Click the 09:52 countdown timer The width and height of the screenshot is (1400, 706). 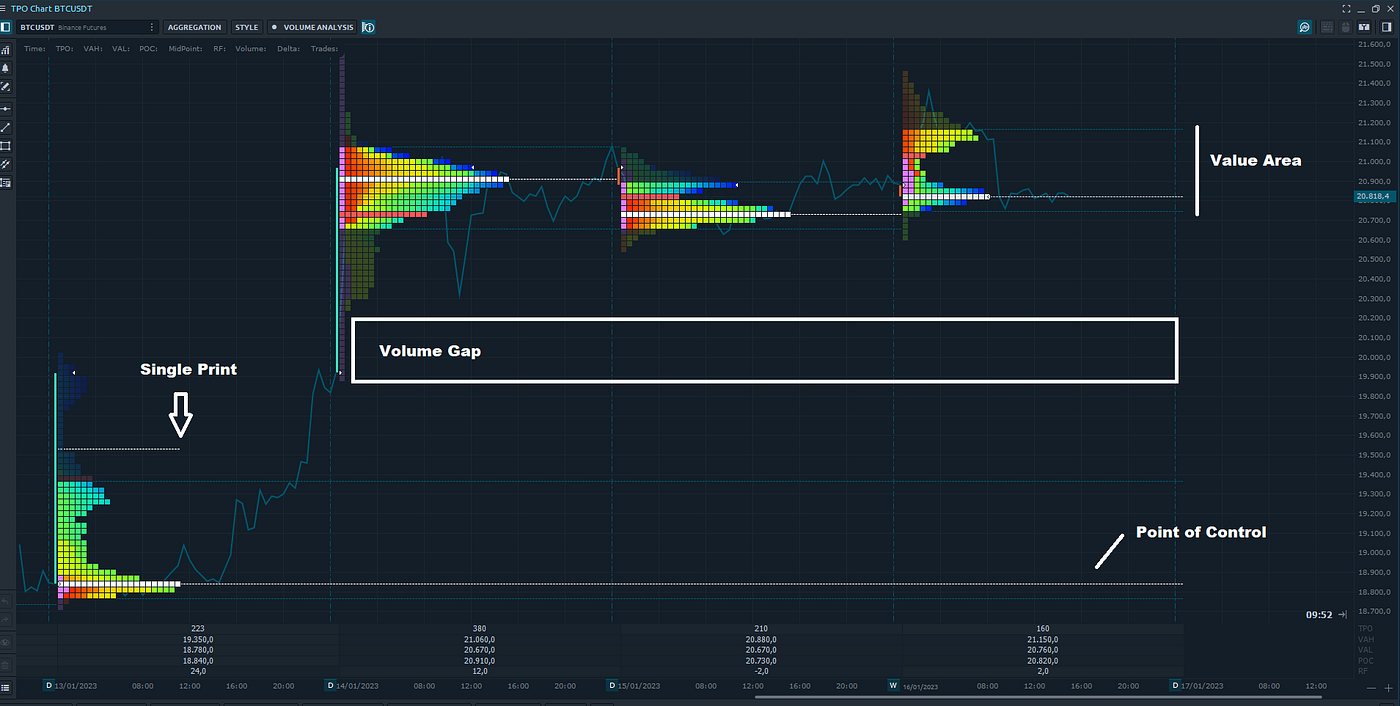[x=1319, y=614]
